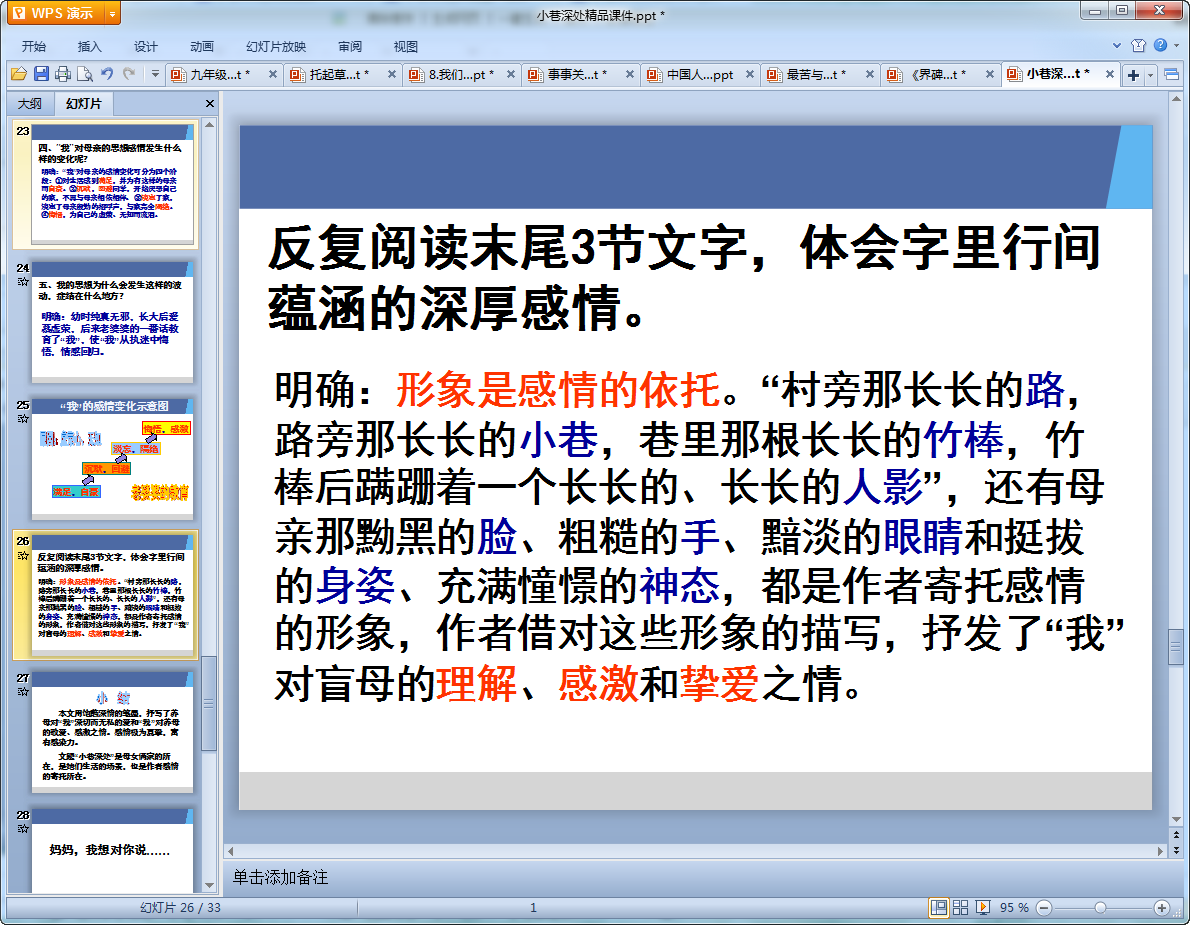Open a file with the folder icon

tap(19, 74)
